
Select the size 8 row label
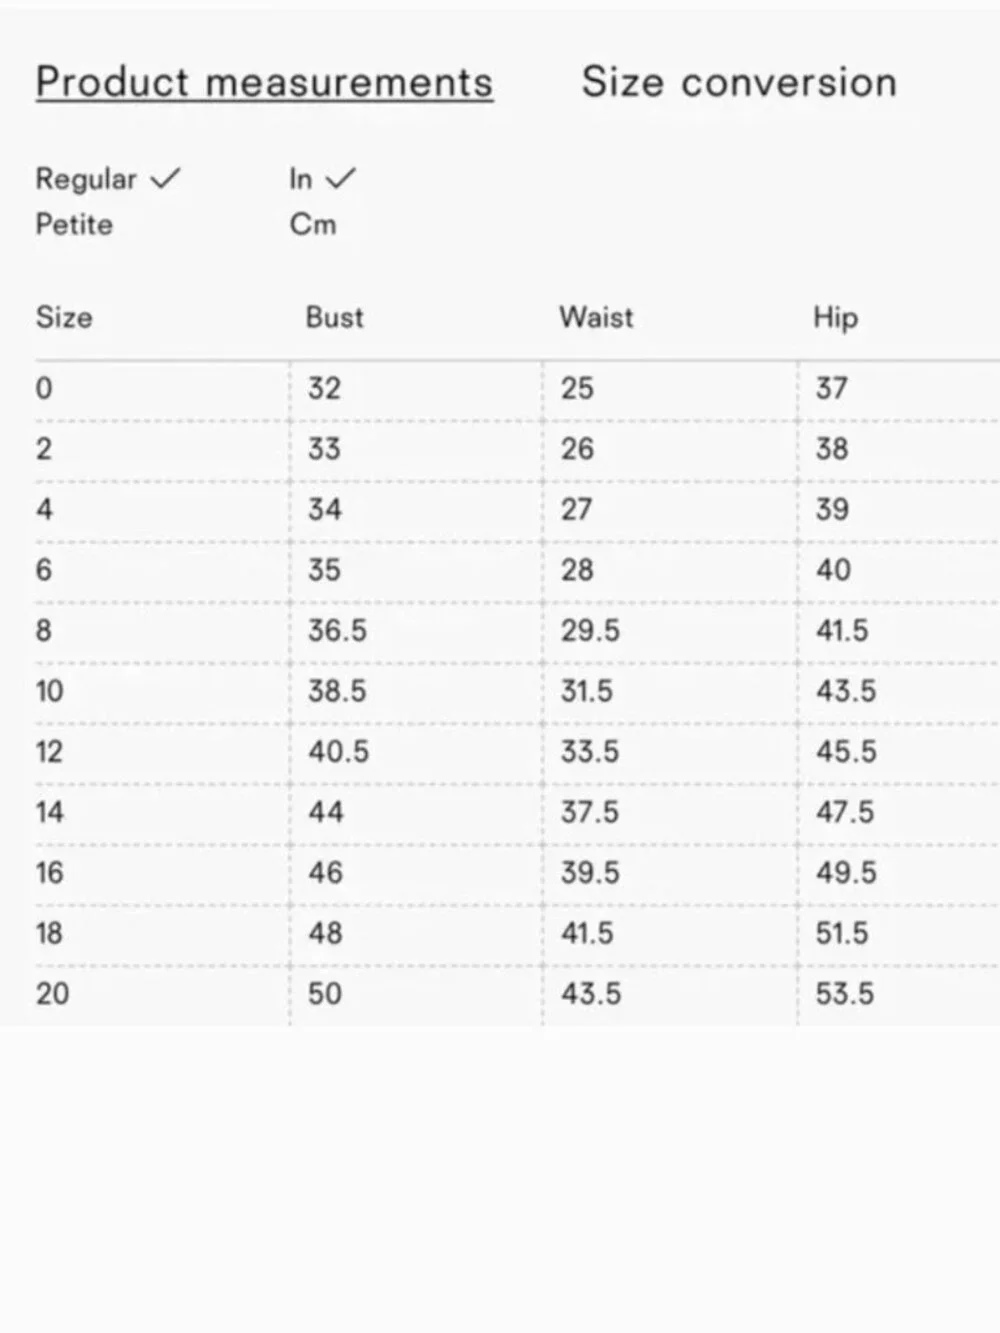[44, 630]
